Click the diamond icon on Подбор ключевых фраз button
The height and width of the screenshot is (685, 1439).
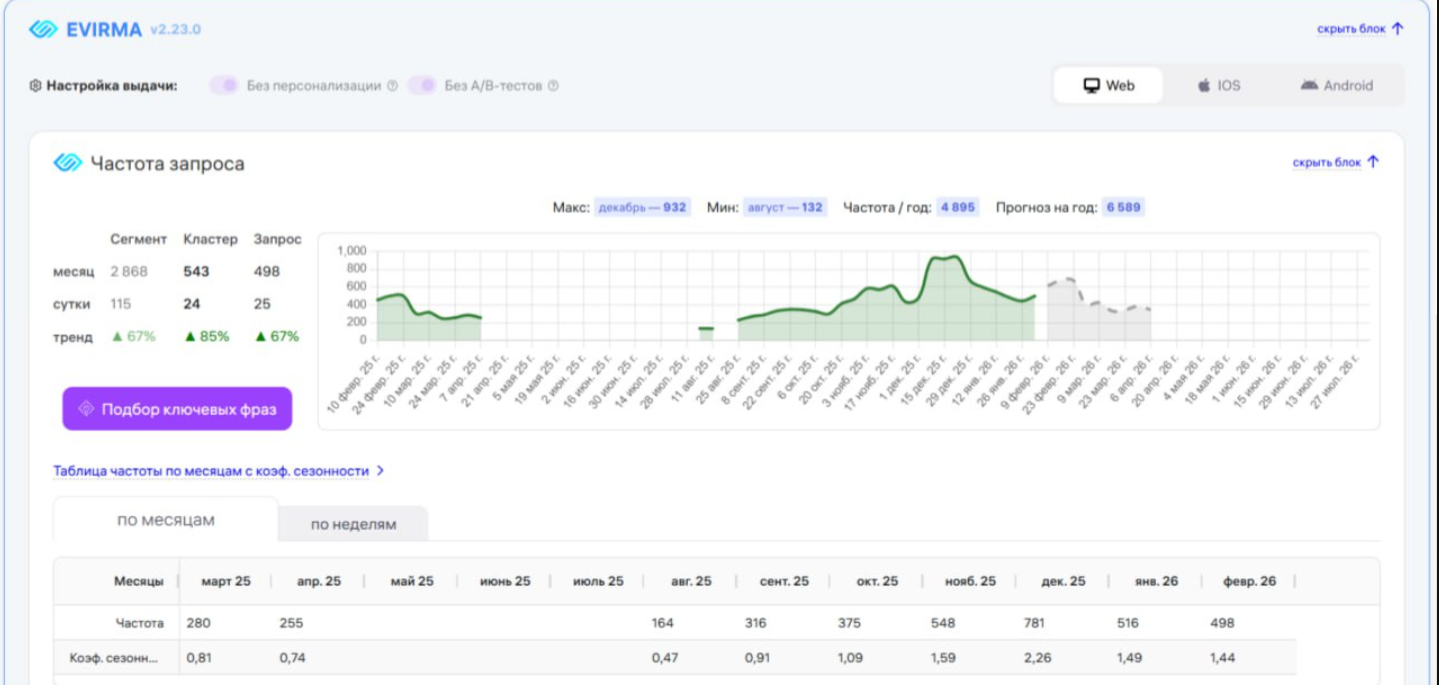pos(86,409)
